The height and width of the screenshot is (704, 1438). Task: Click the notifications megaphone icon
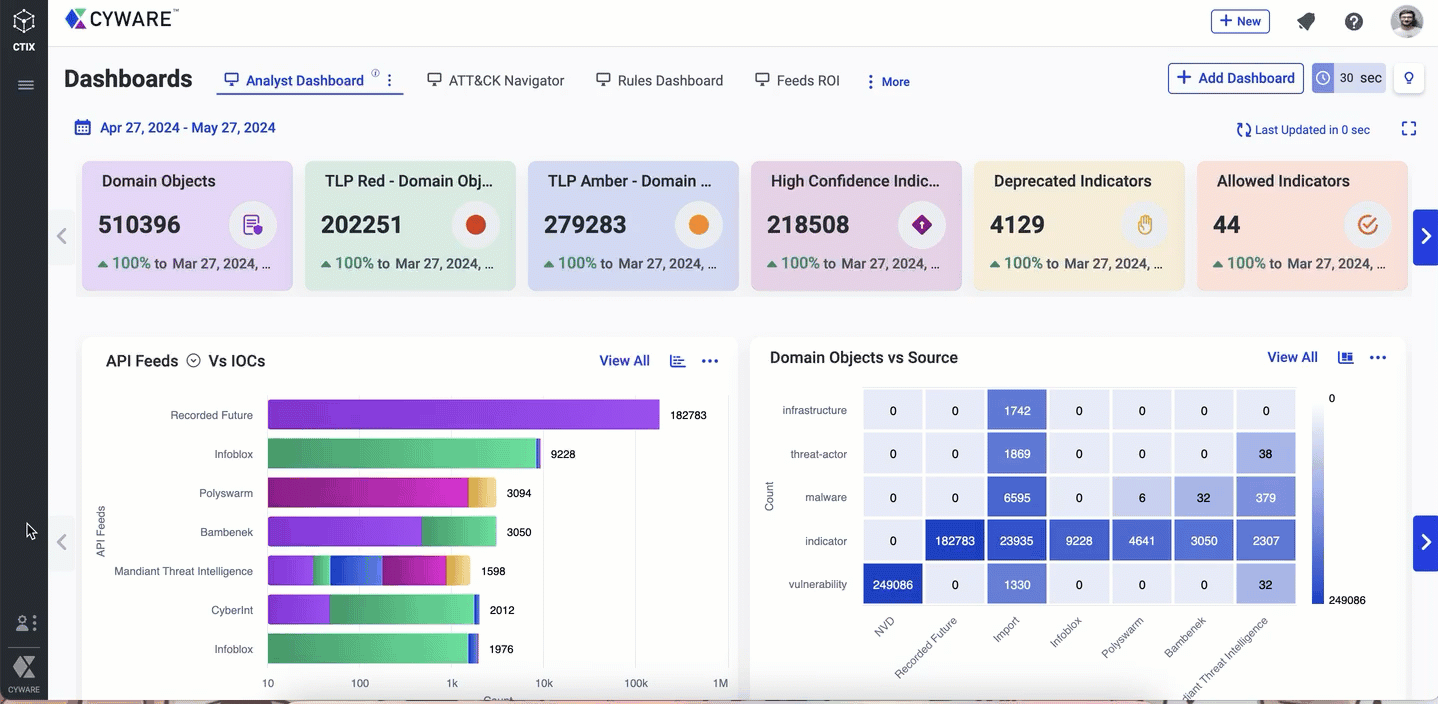point(1306,22)
